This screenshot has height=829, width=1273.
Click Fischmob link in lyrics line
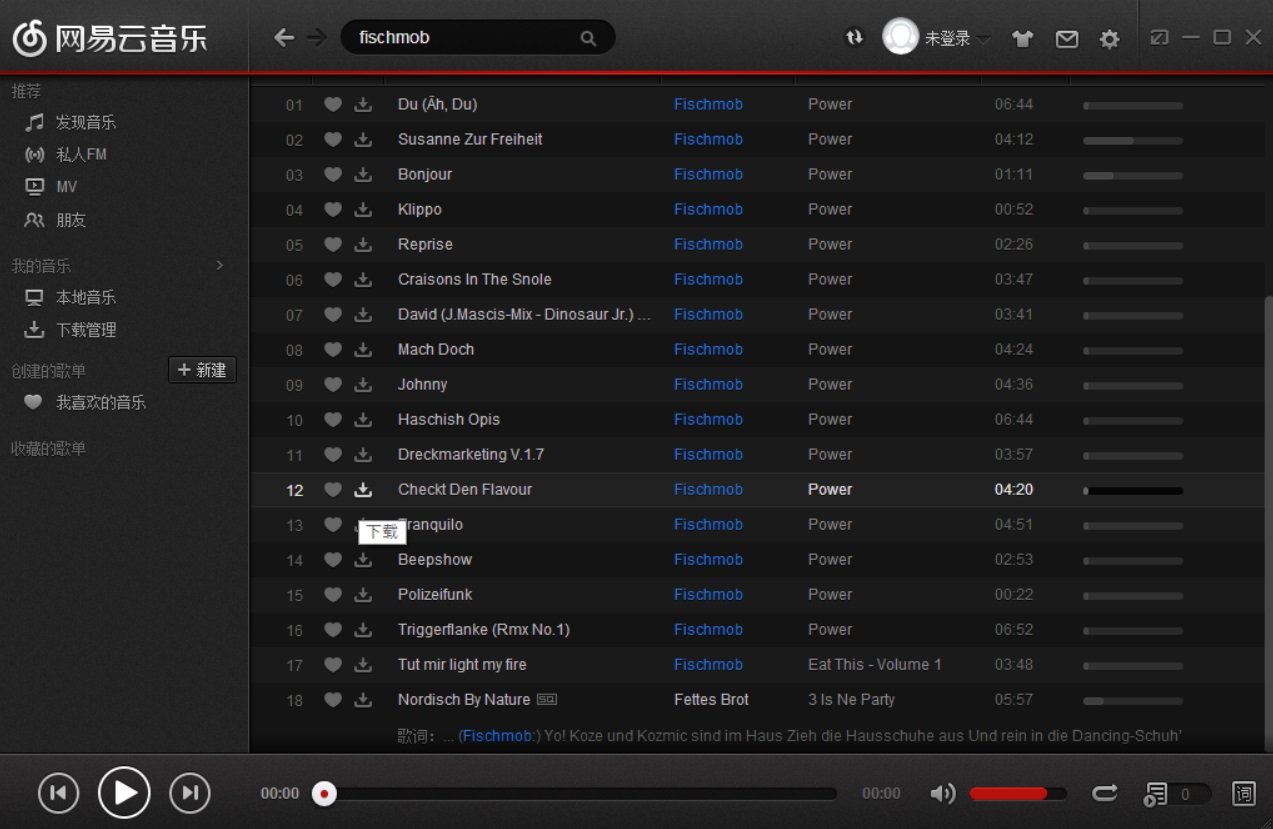coord(498,736)
